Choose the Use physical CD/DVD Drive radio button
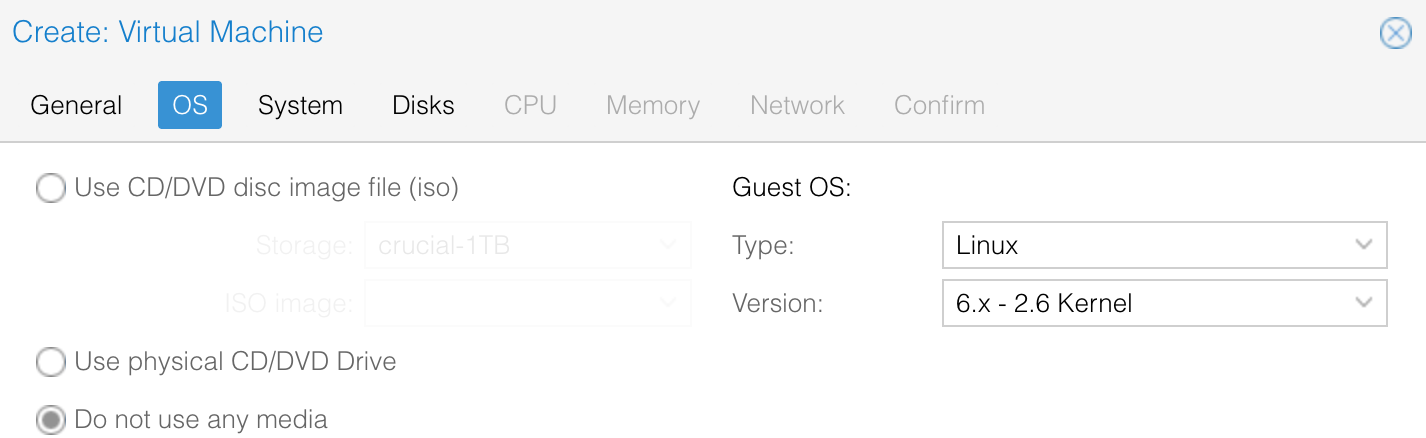Screen dimensions: 1426x438 [50, 362]
